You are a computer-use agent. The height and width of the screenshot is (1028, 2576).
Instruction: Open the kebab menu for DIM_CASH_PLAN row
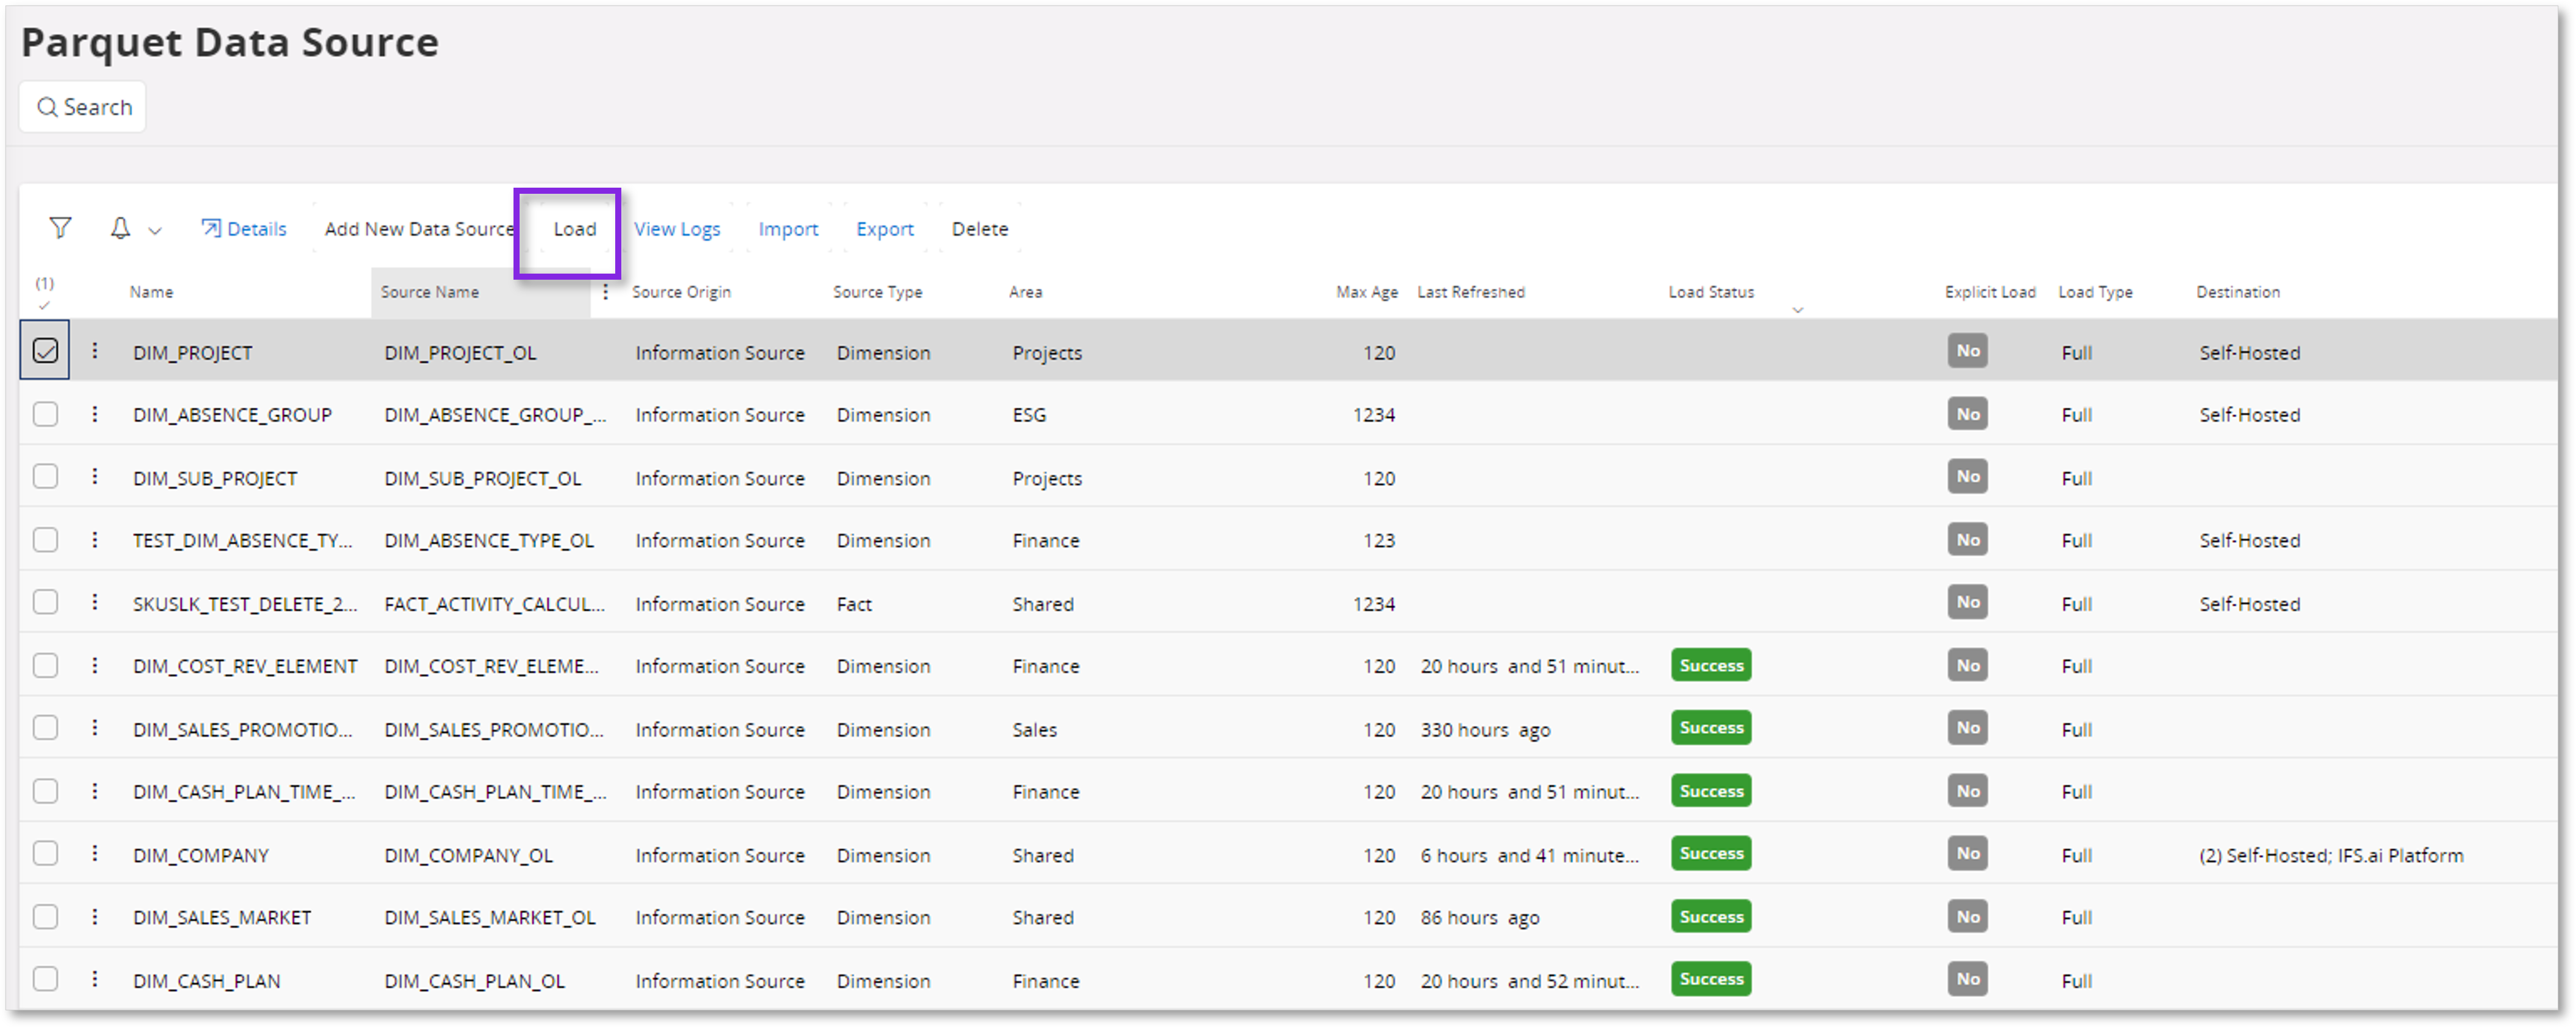click(x=95, y=980)
